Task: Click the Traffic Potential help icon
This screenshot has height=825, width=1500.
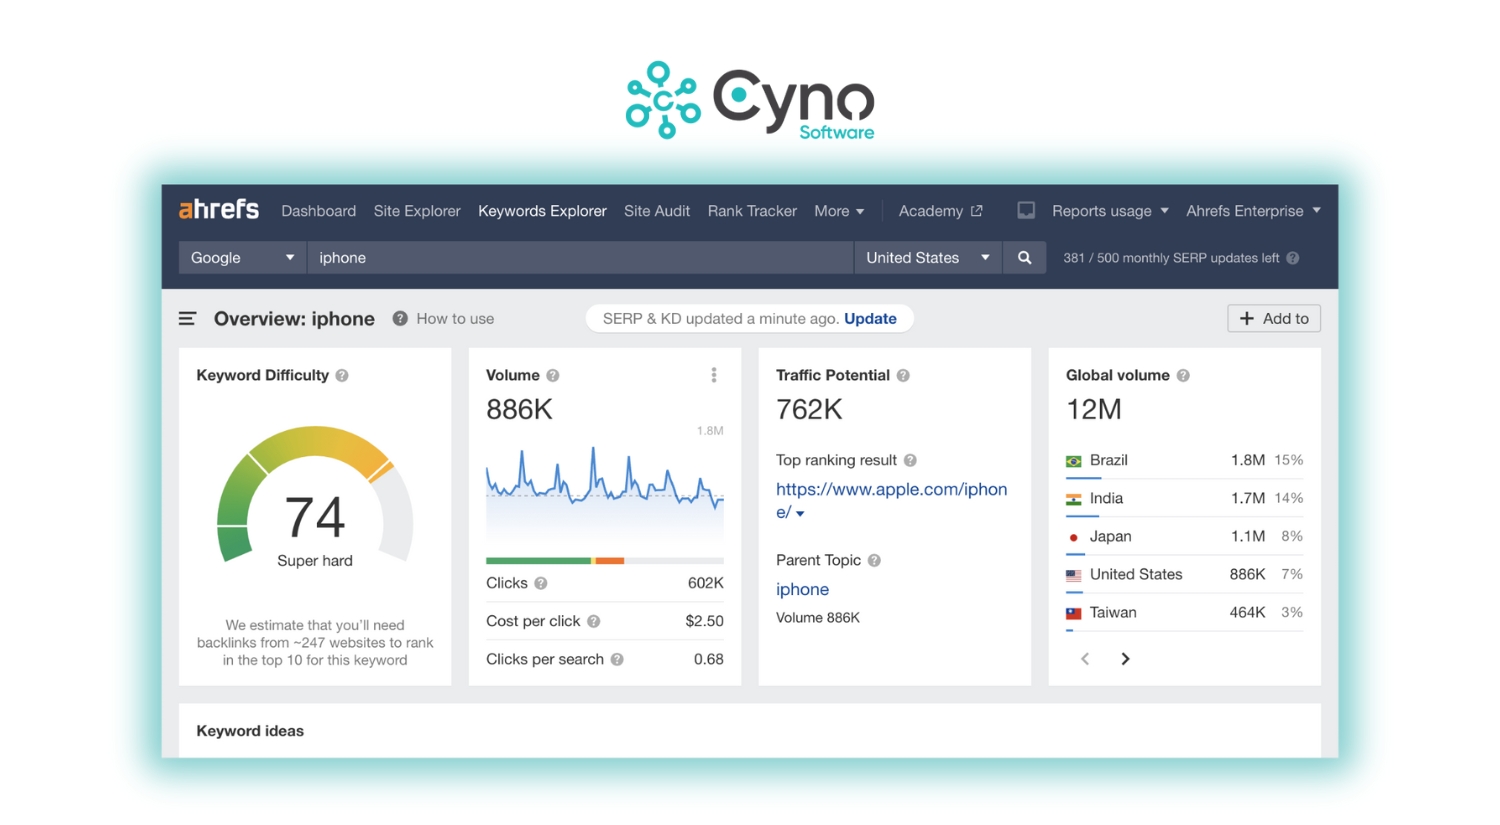Action: (x=903, y=376)
